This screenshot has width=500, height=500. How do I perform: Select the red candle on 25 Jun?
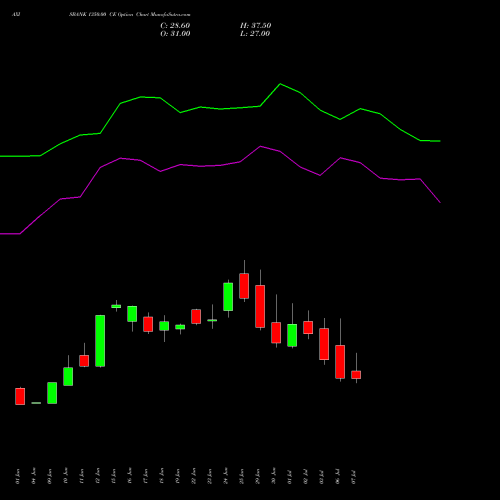244,286
